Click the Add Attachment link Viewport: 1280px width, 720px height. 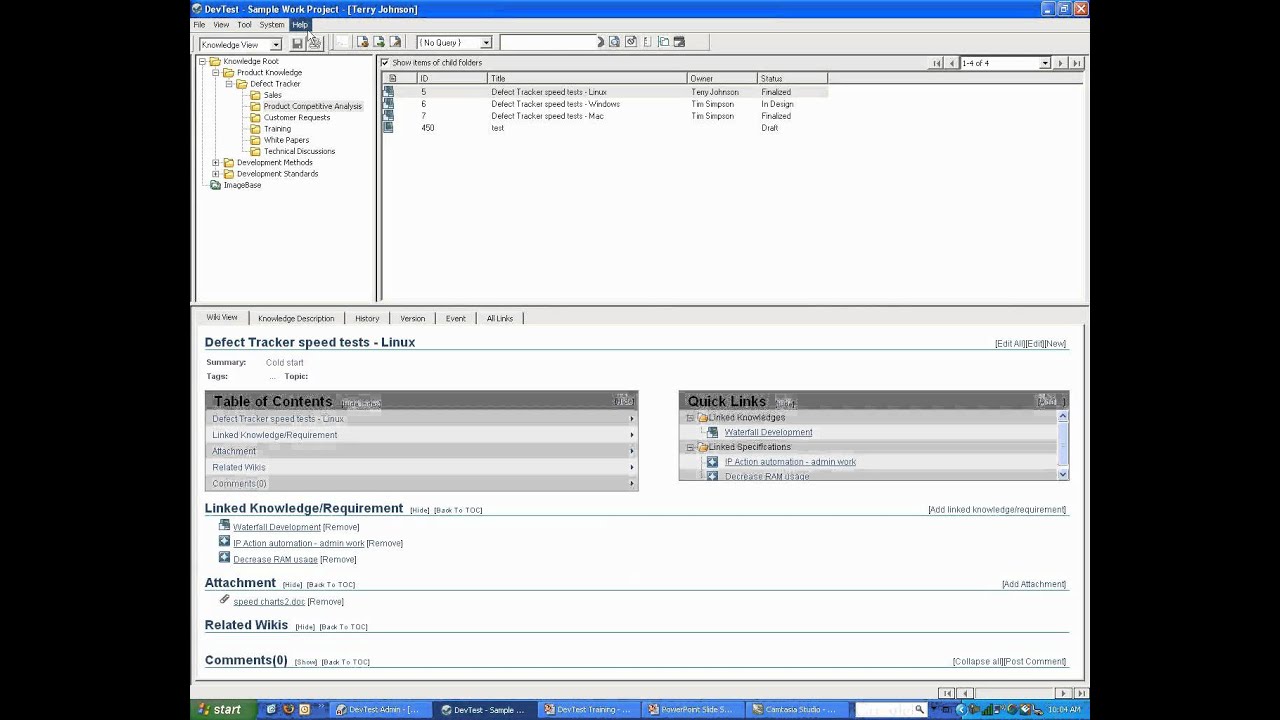click(1034, 584)
